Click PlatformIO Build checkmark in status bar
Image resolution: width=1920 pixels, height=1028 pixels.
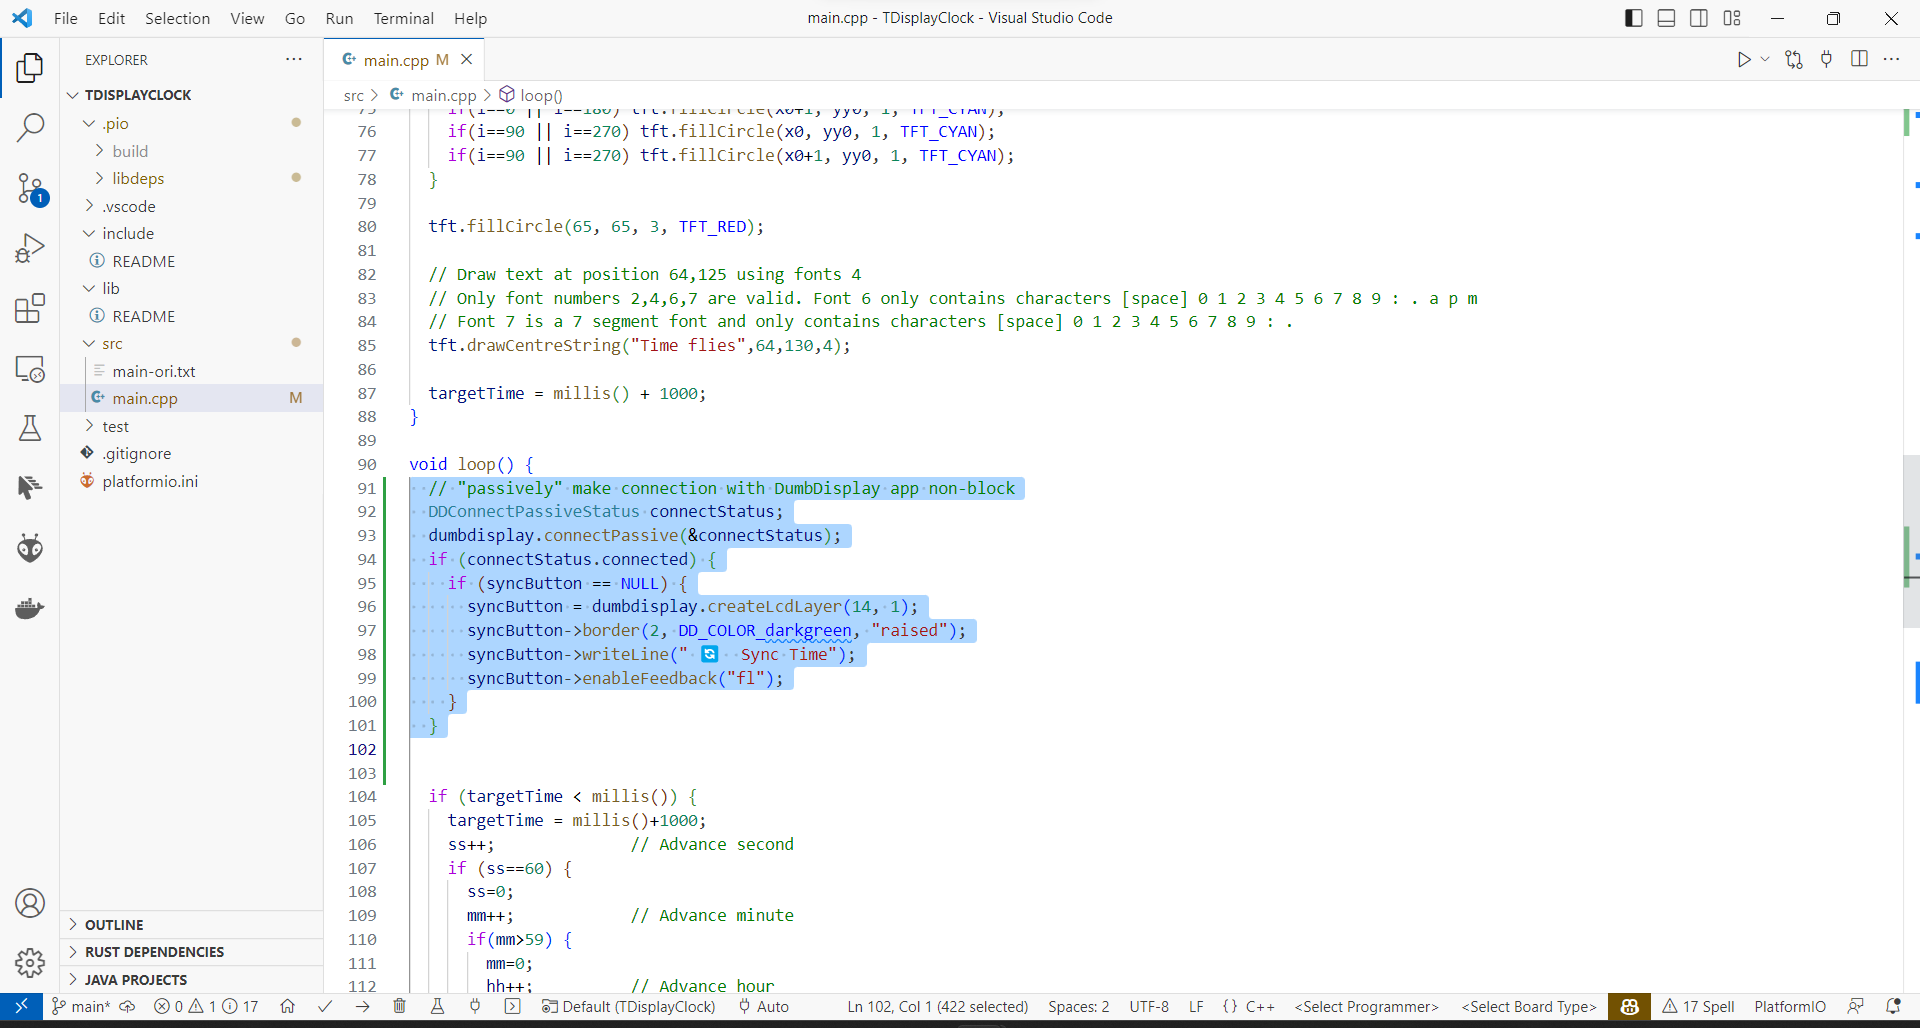point(325,1007)
